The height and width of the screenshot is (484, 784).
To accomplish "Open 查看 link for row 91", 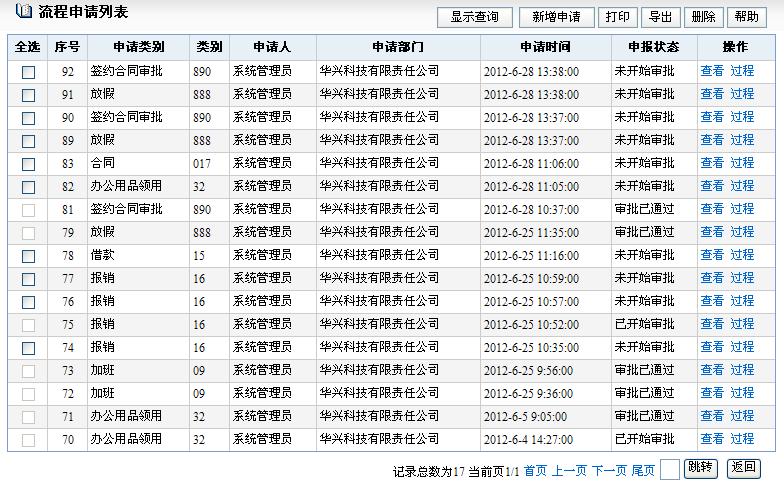I will point(712,94).
